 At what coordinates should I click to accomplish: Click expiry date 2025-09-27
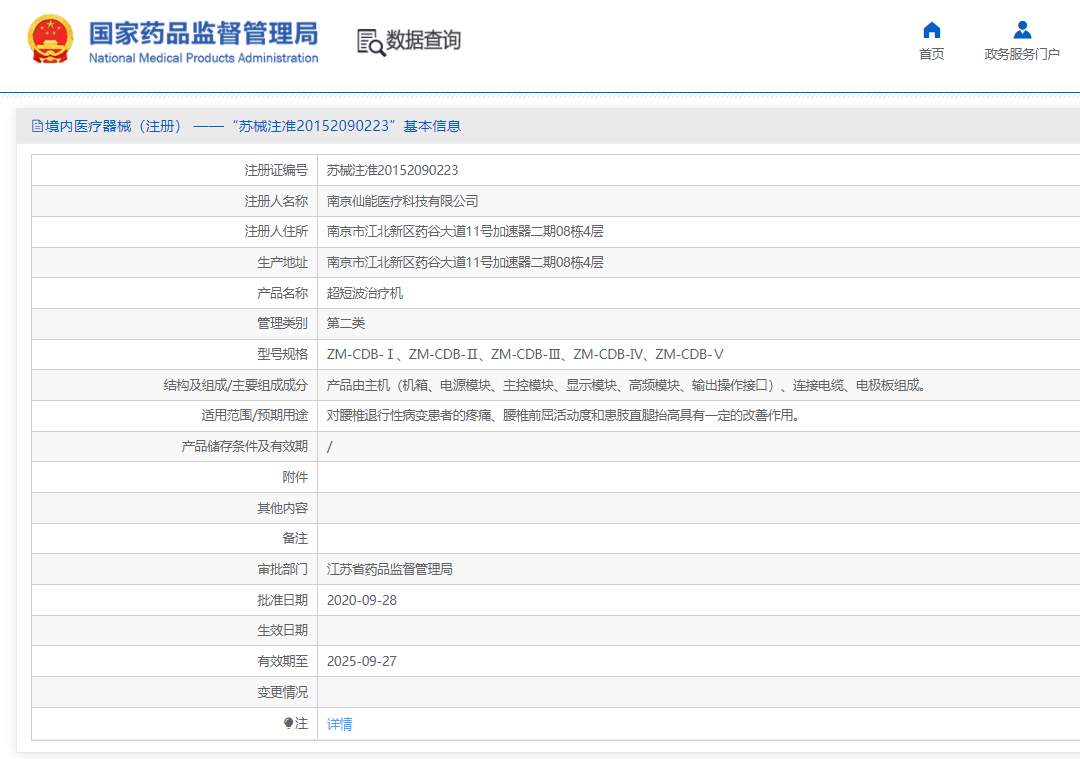point(362,661)
